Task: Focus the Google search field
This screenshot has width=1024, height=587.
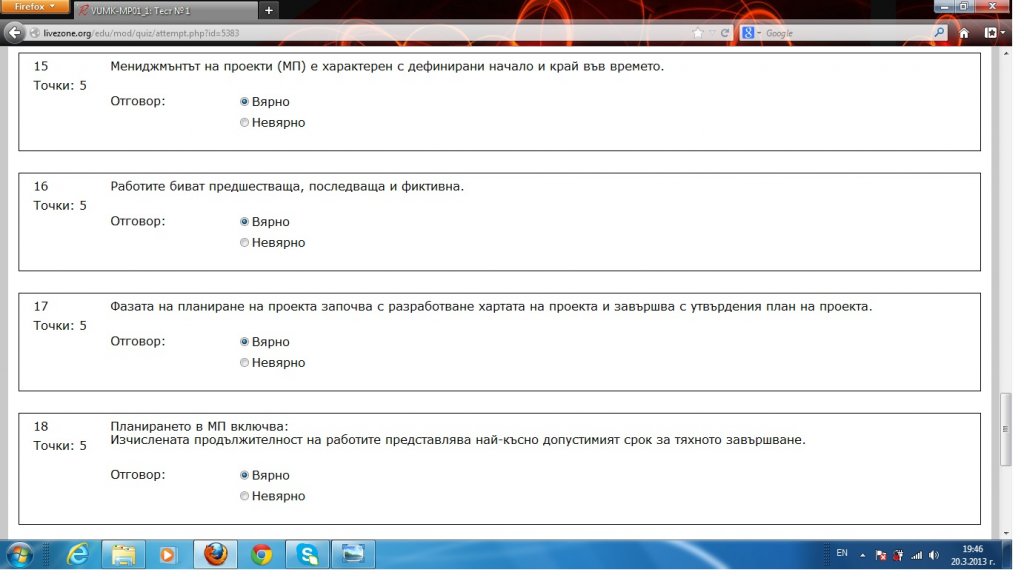Action: [x=846, y=33]
